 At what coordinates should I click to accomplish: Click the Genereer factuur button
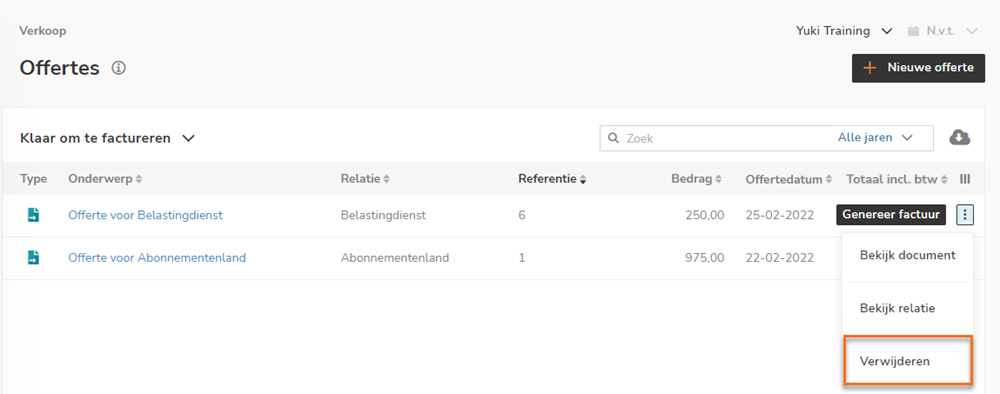[x=891, y=215]
